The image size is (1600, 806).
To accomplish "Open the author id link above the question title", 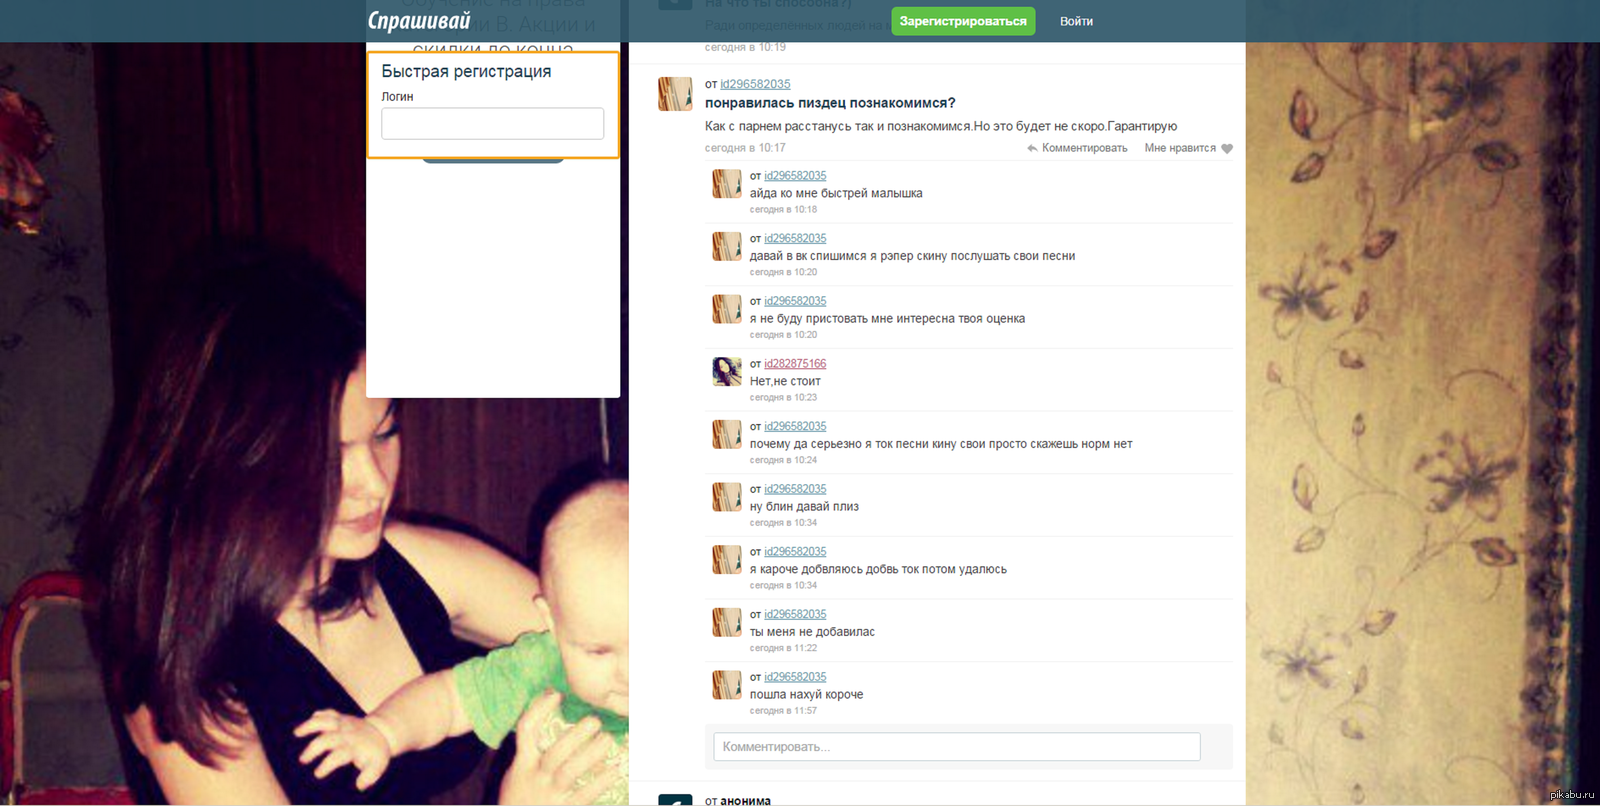I will [755, 84].
